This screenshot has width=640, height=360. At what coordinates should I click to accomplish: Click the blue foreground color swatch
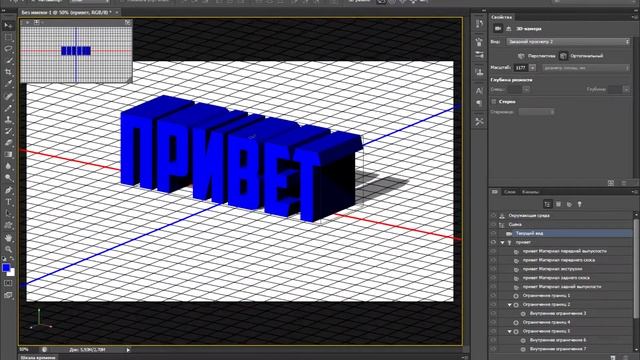click(x=6, y=268)
